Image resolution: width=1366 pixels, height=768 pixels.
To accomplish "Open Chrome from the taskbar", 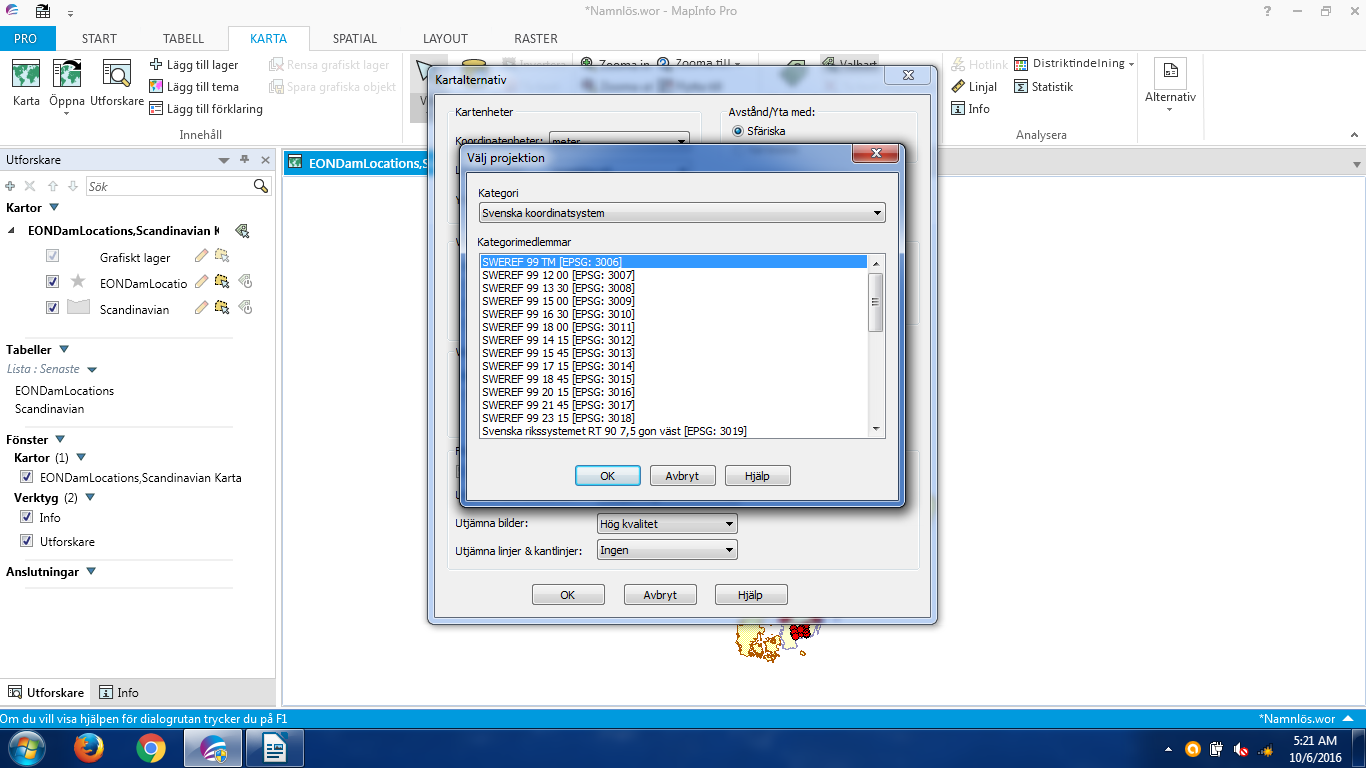I will pos(151,748).
